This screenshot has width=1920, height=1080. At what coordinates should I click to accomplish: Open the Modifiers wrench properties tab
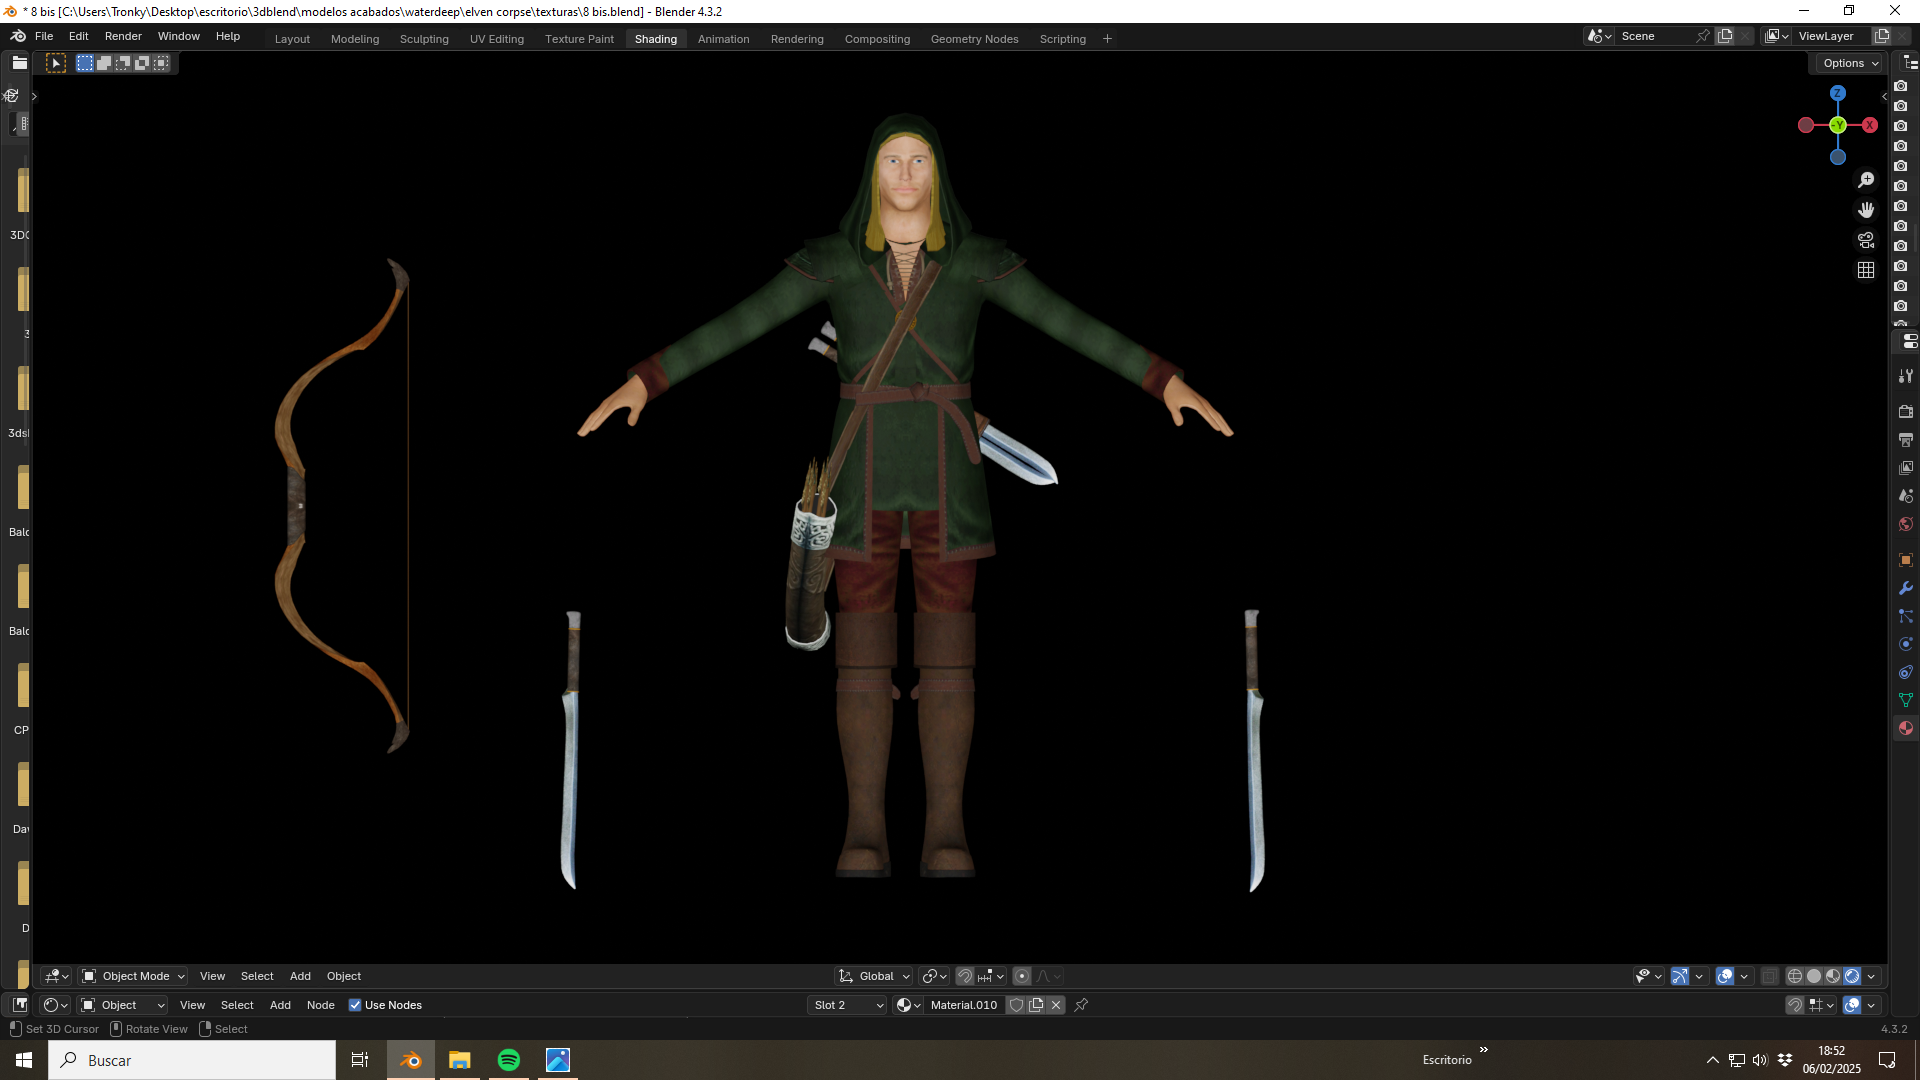pyautogui.click(x=1906, y=588)
